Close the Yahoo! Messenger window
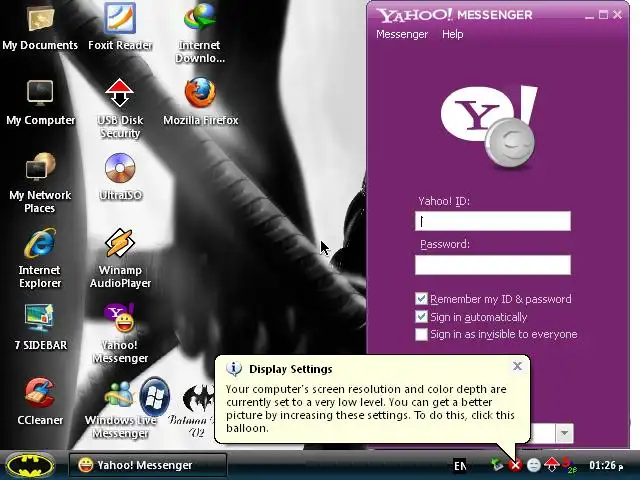Screen dimensions: 640x480 pos(618,15)
